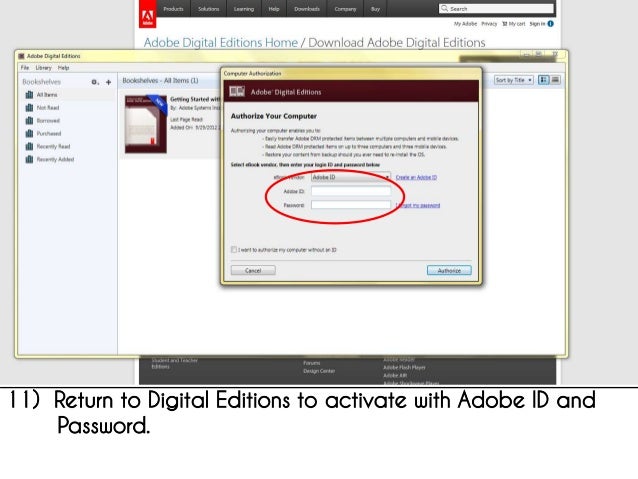The width and height of the screenshot is (638, 479).
Task: Open the Library menu
Action: (44, 68)
